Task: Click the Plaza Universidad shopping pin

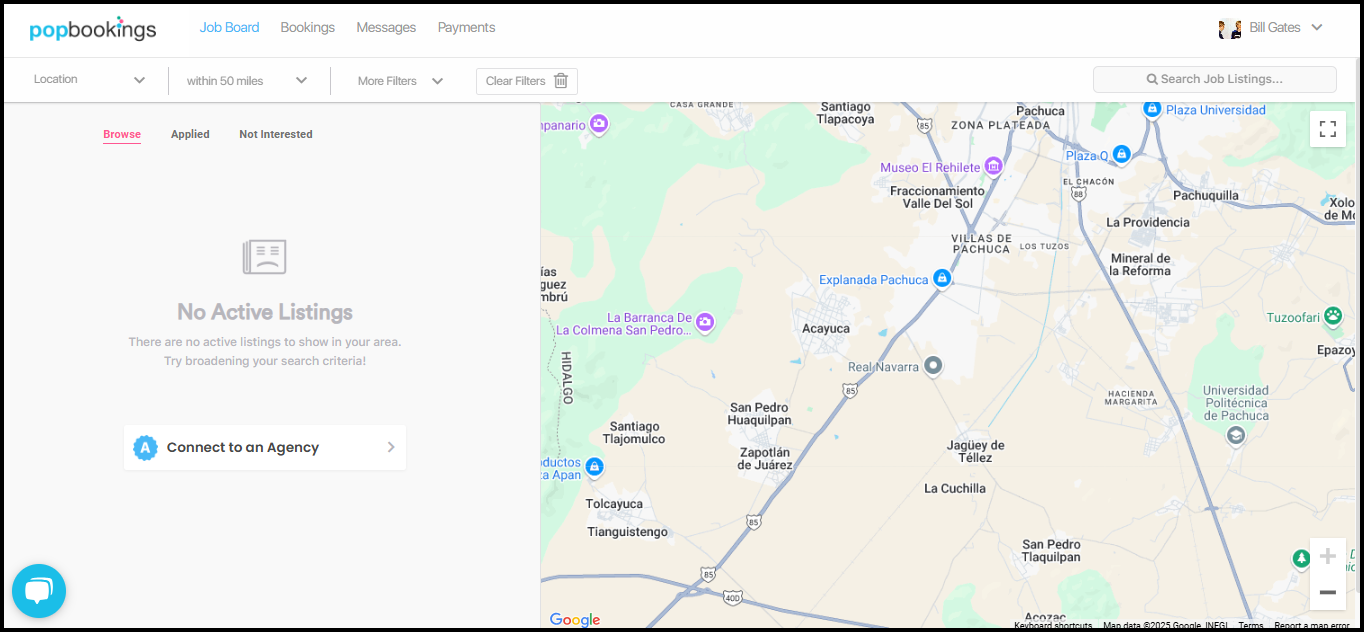Action: point(1152,108)
